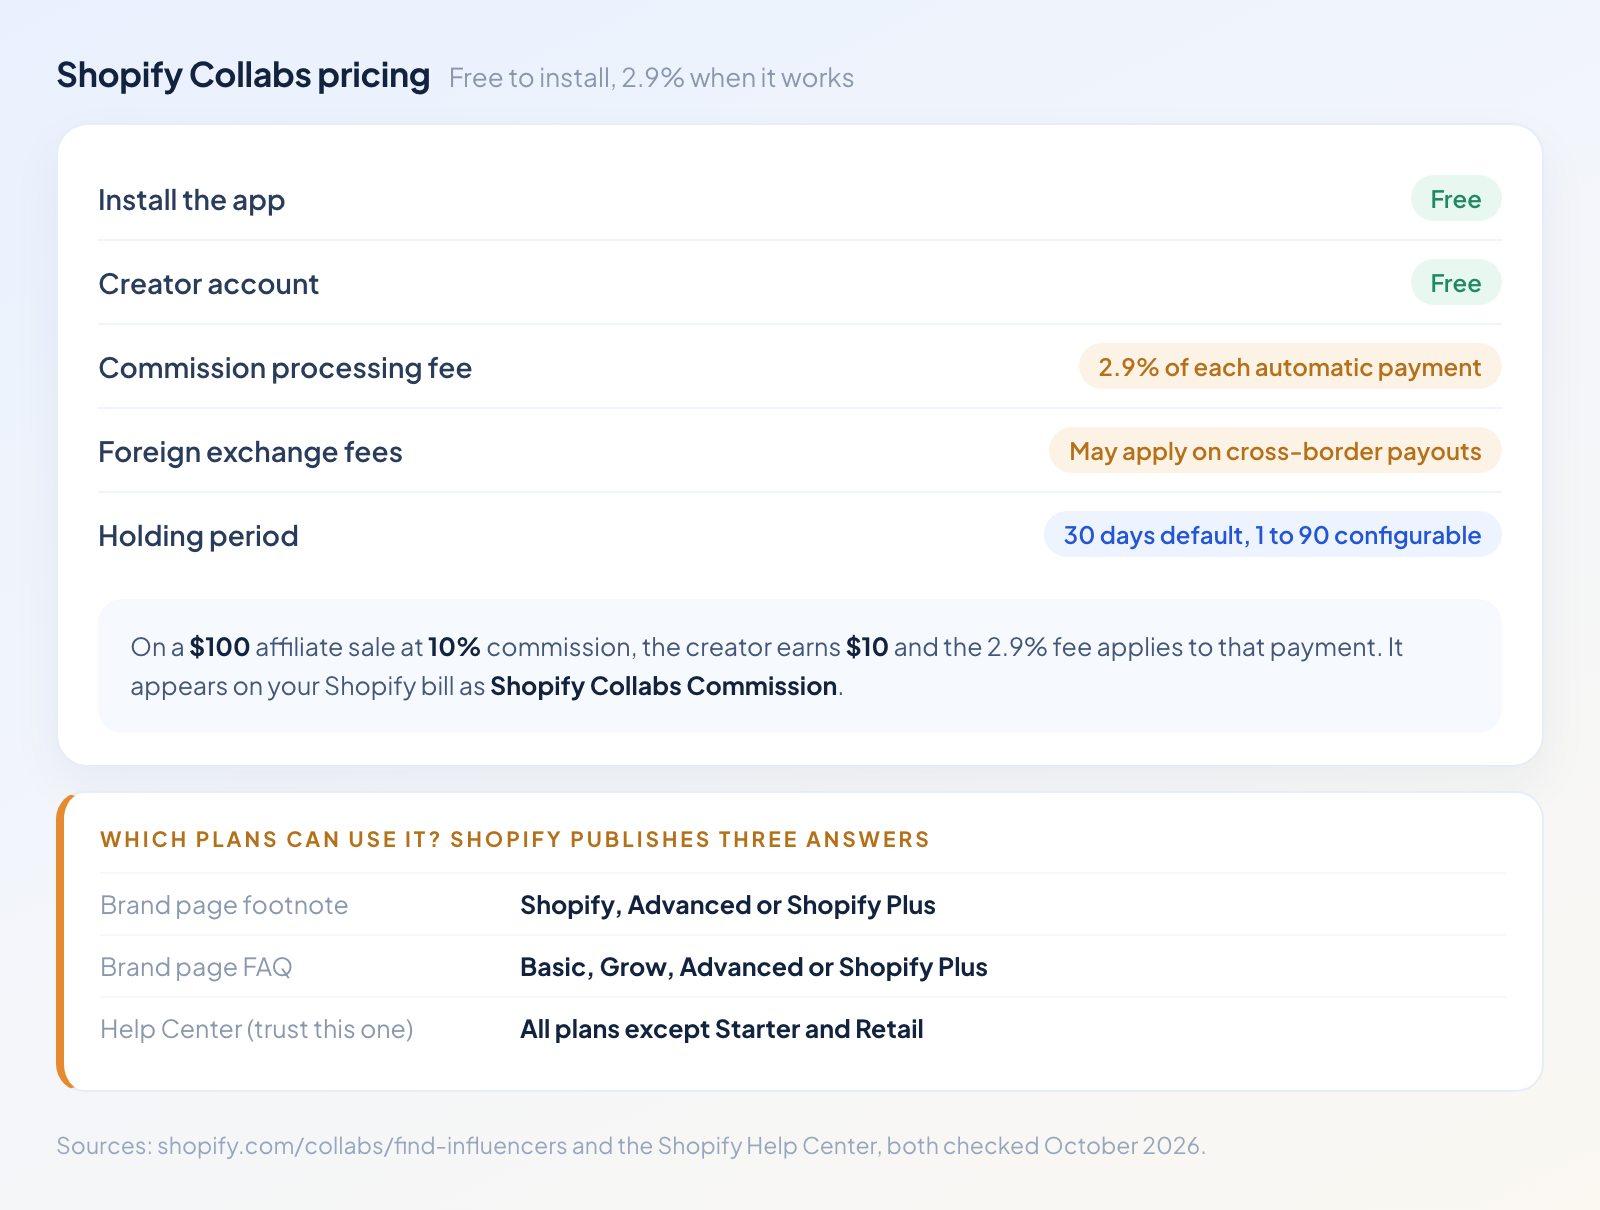This screenshot has width=1600, height=1210.
Task: Click the Free badge beside Install the app
Action: pyautogui.click(x=1455, y=199)
